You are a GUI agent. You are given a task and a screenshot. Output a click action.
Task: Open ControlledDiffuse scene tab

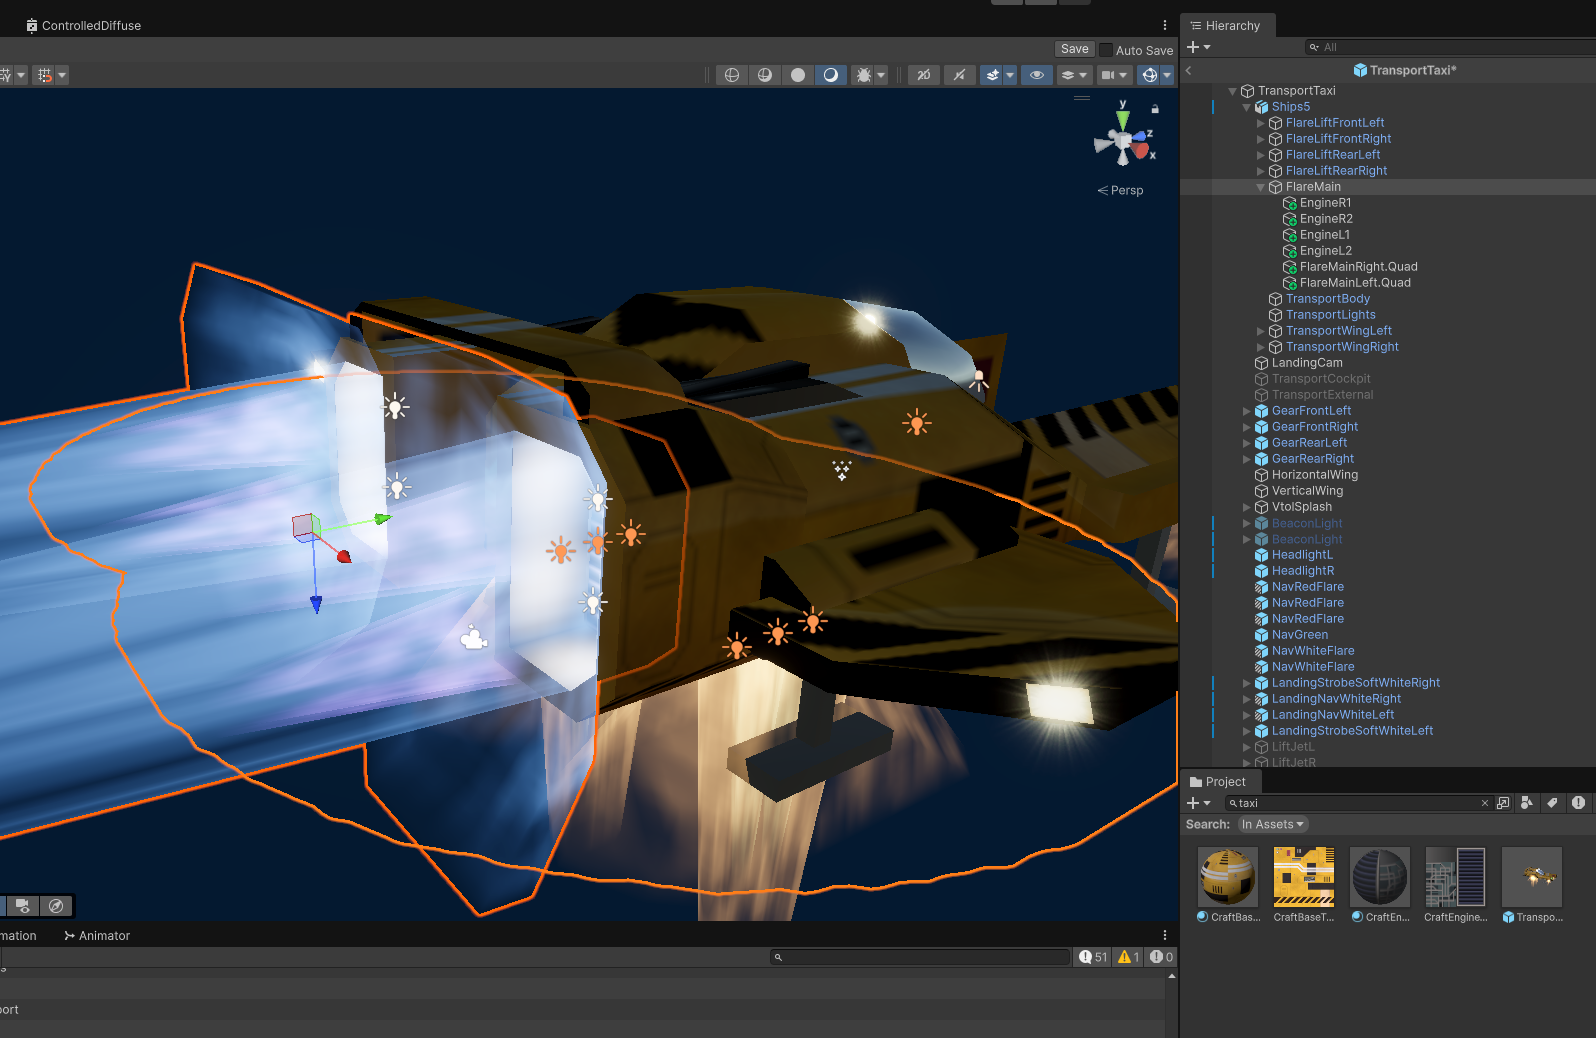coord(84,26)
